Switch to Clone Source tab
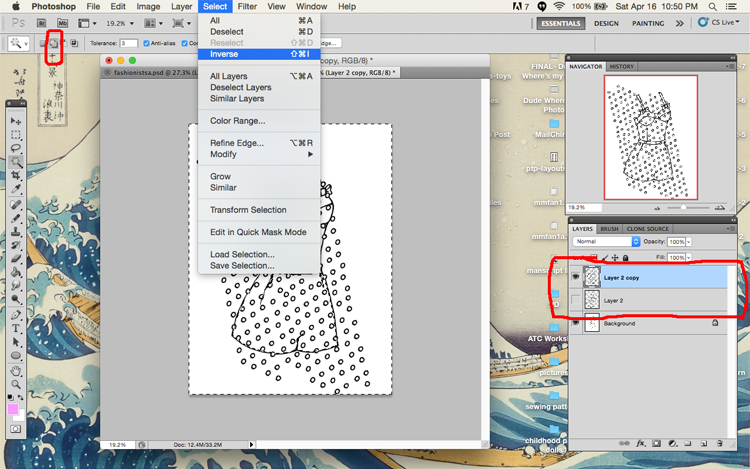 point(647,229)
